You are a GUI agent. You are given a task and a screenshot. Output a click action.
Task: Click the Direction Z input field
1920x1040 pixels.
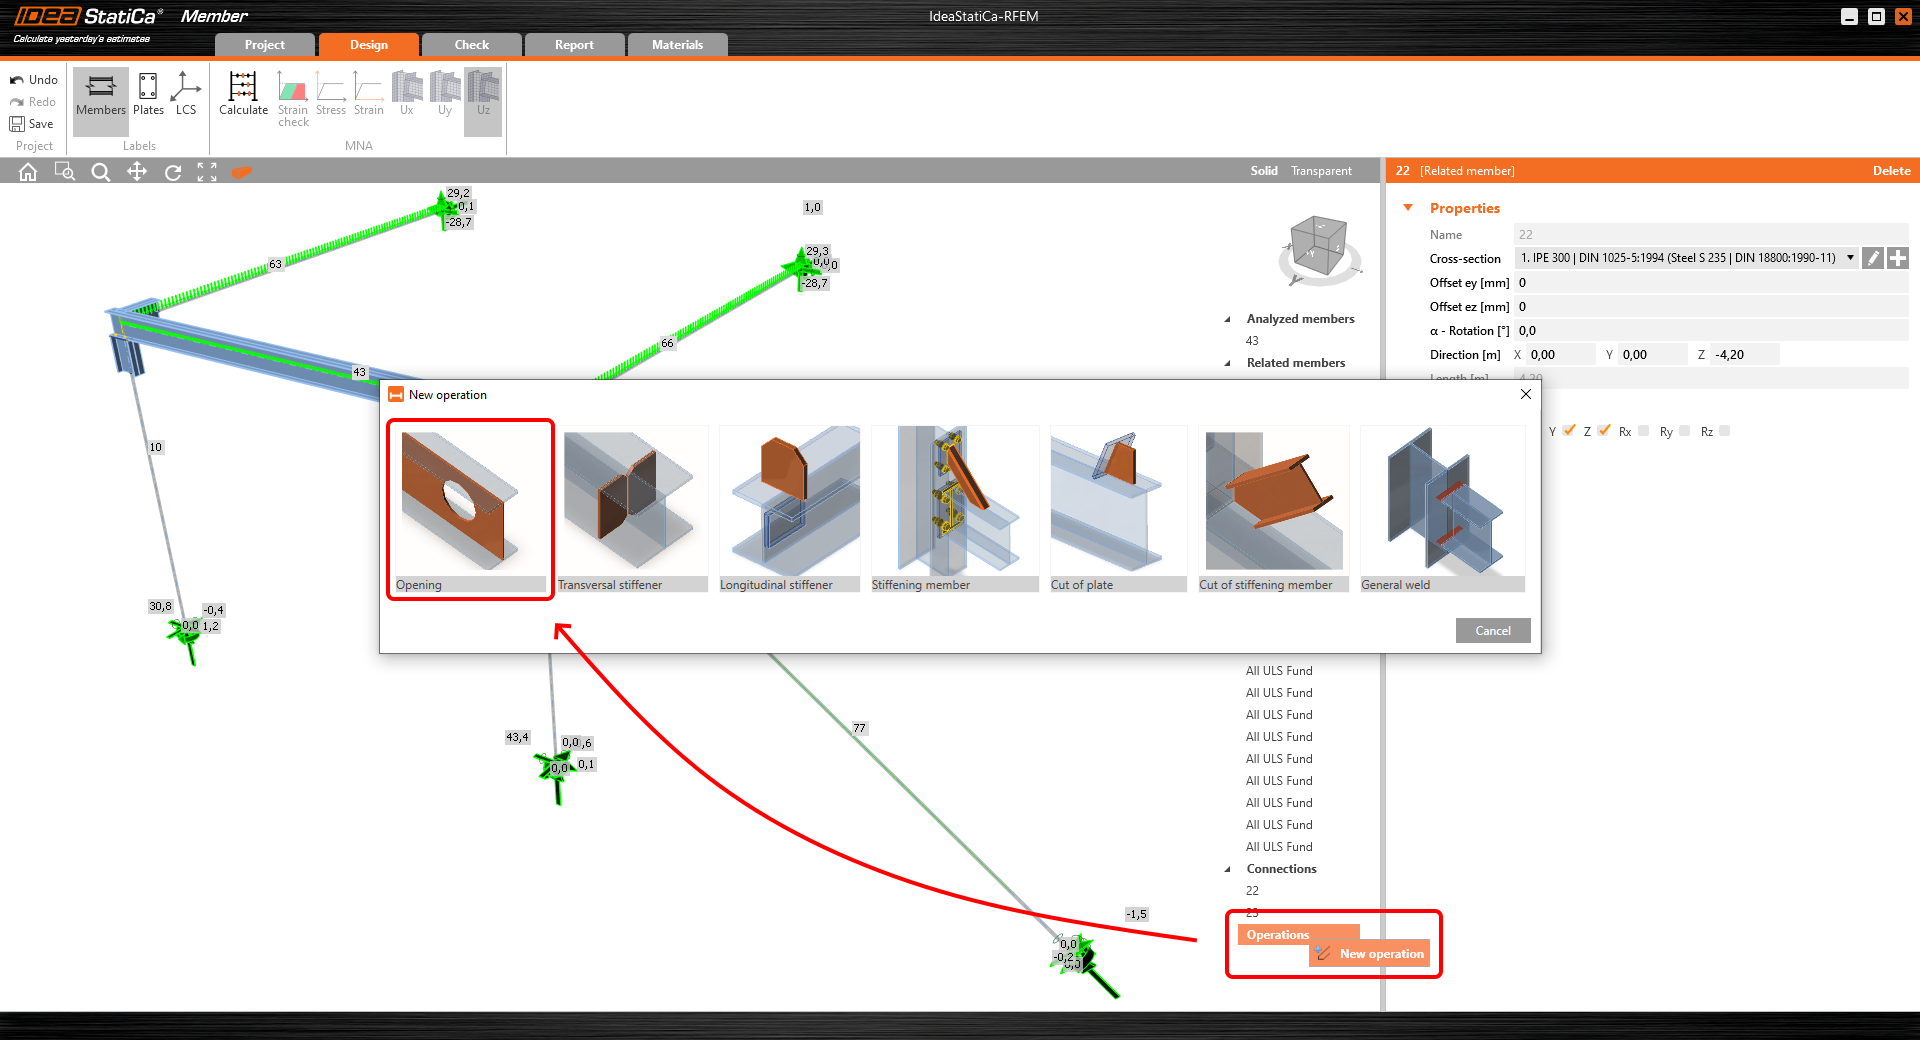pyautogui.click(x=1746, y=355)
